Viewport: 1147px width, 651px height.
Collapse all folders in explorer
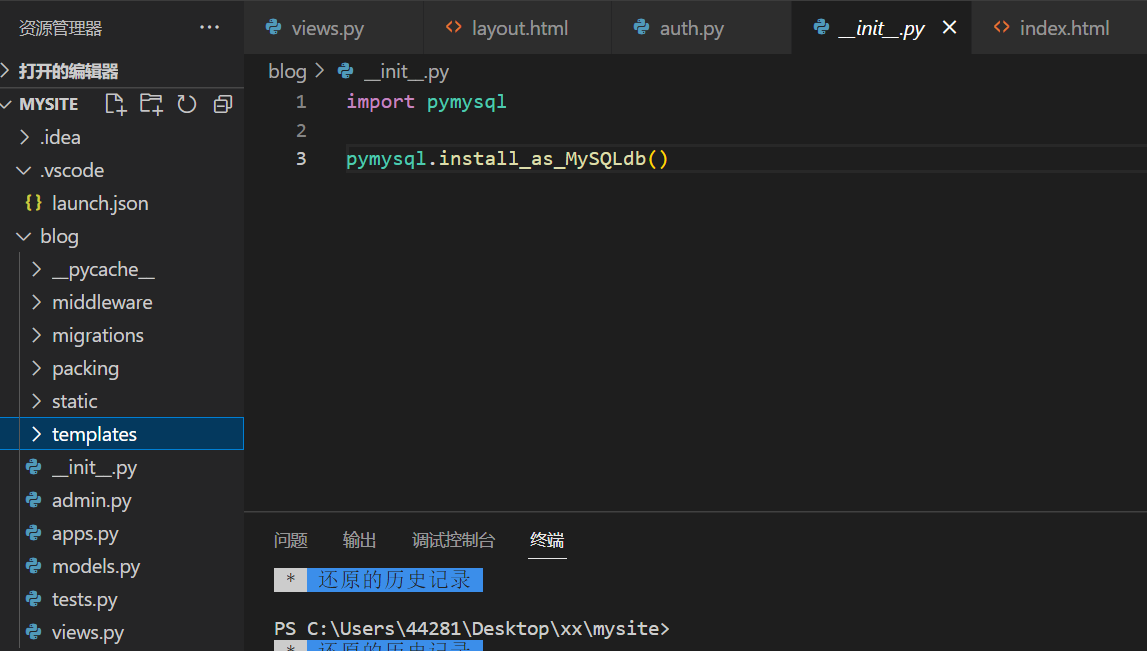click(222, 104)
